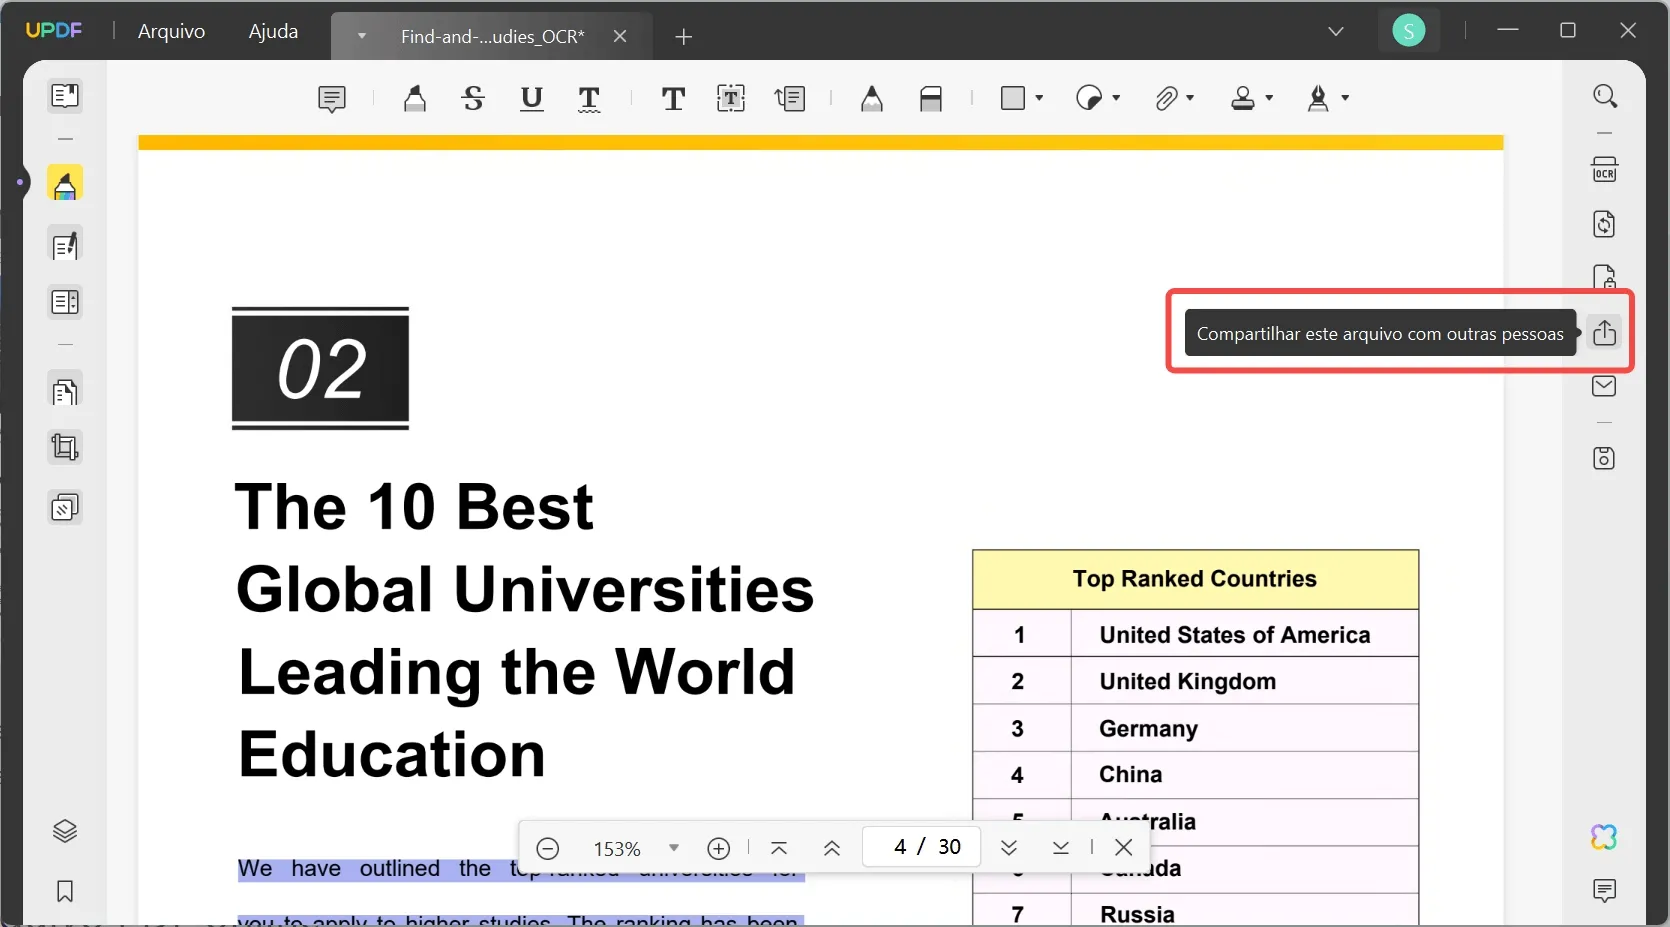Select the Strikethrough annotation tool
The height and width of the screenshot is (927, 1670).
(x=473, y=99)
